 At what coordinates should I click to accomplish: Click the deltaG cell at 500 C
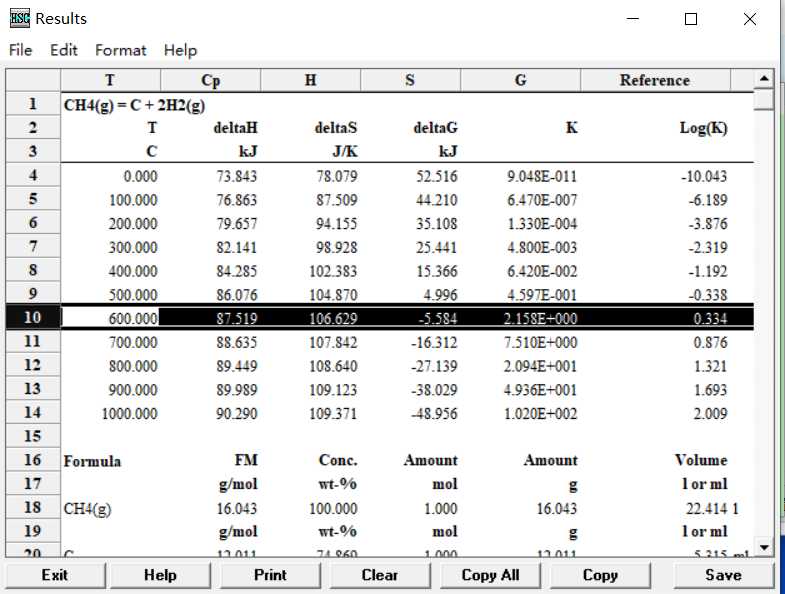[x=410, y=294]
